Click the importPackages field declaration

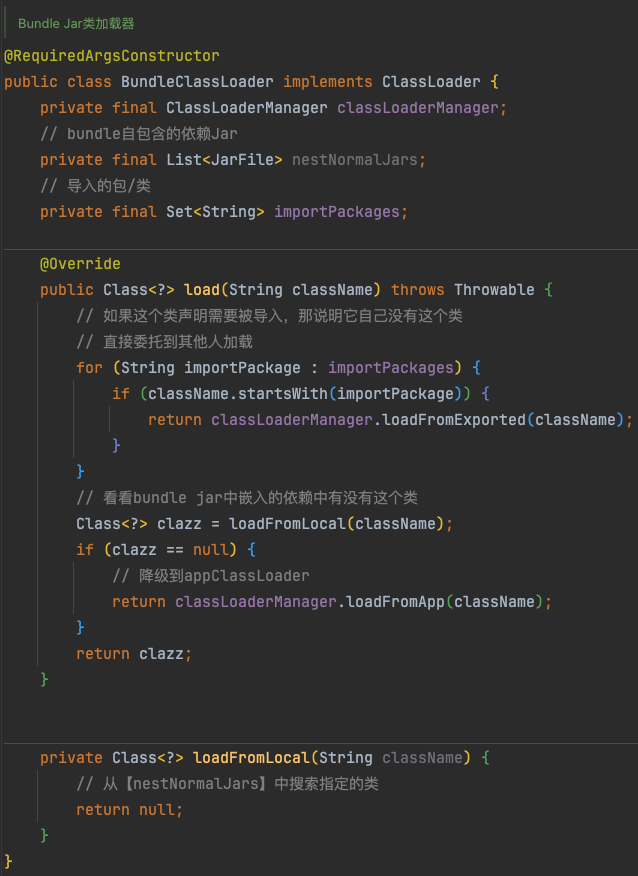(x=337, y=212)
